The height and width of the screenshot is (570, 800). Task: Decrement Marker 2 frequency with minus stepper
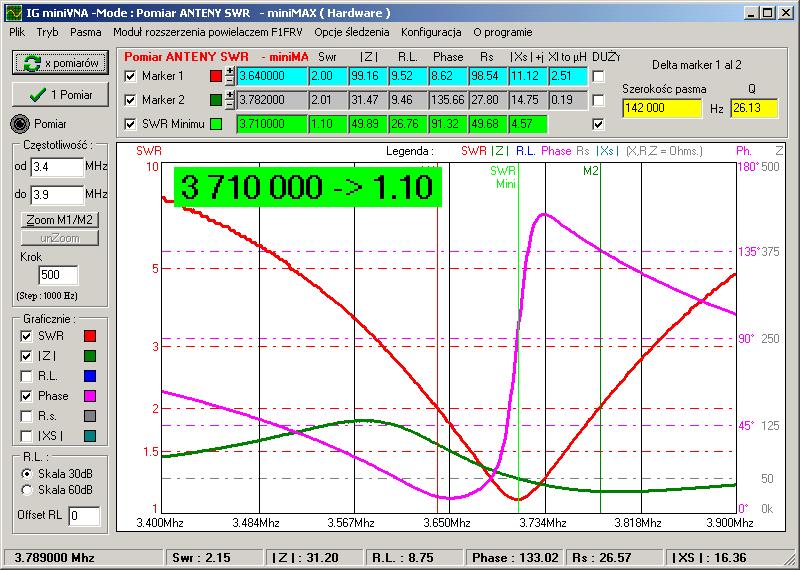230,105
